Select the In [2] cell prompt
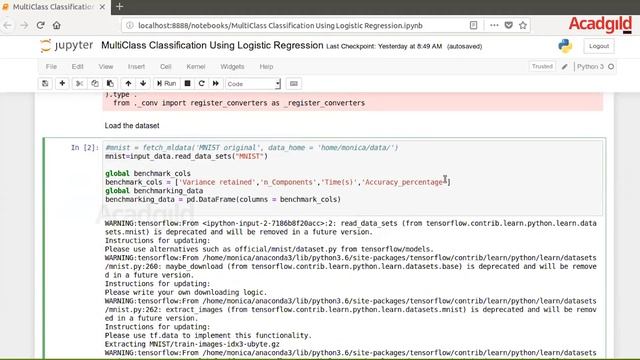This screenshot has height=360, width=640. point(85,148)
